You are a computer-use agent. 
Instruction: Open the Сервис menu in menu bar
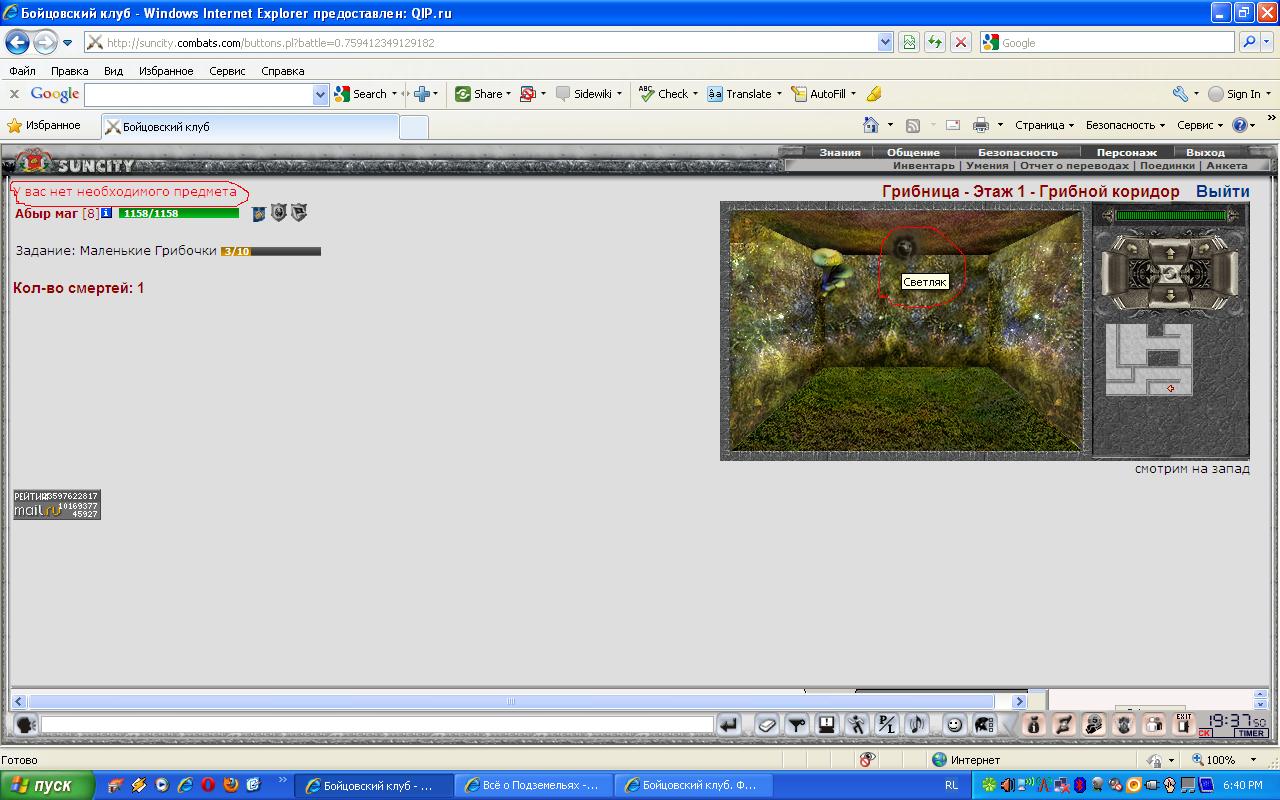[x=227, y=71]
